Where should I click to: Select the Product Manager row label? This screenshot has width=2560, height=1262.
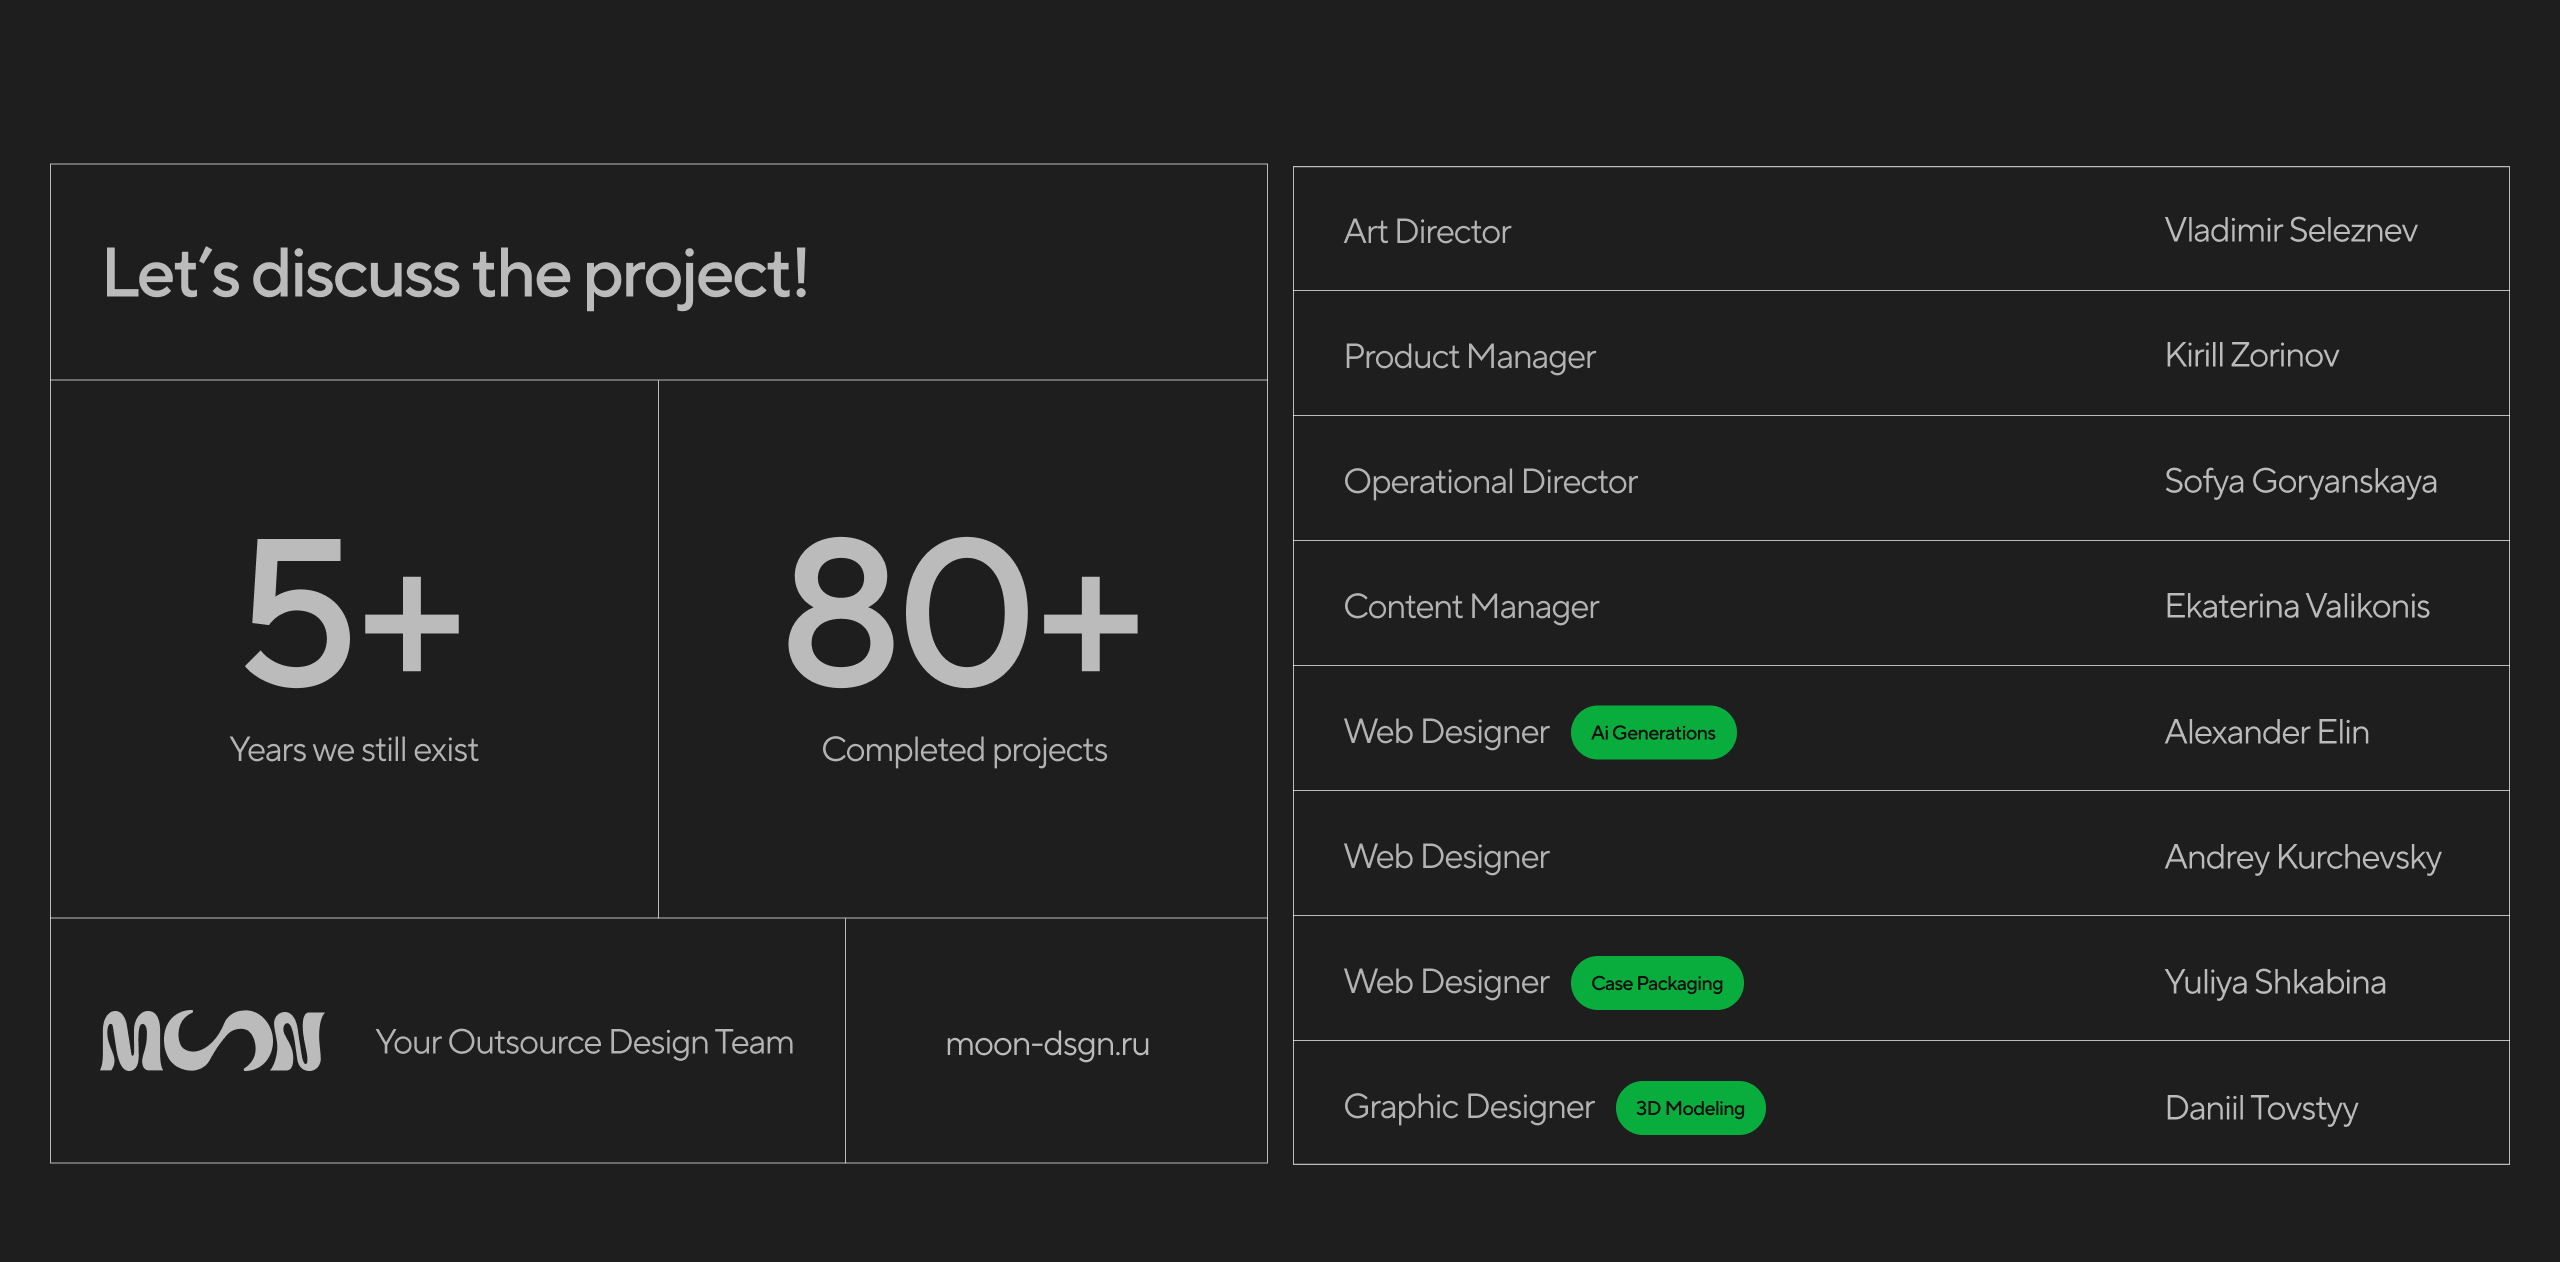[1469, 357]
